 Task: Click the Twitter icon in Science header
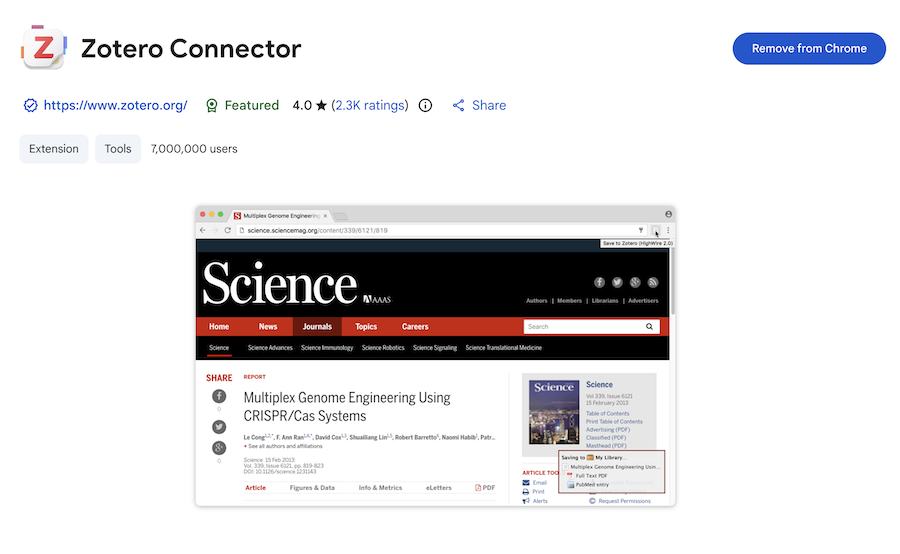pos(616,282)
